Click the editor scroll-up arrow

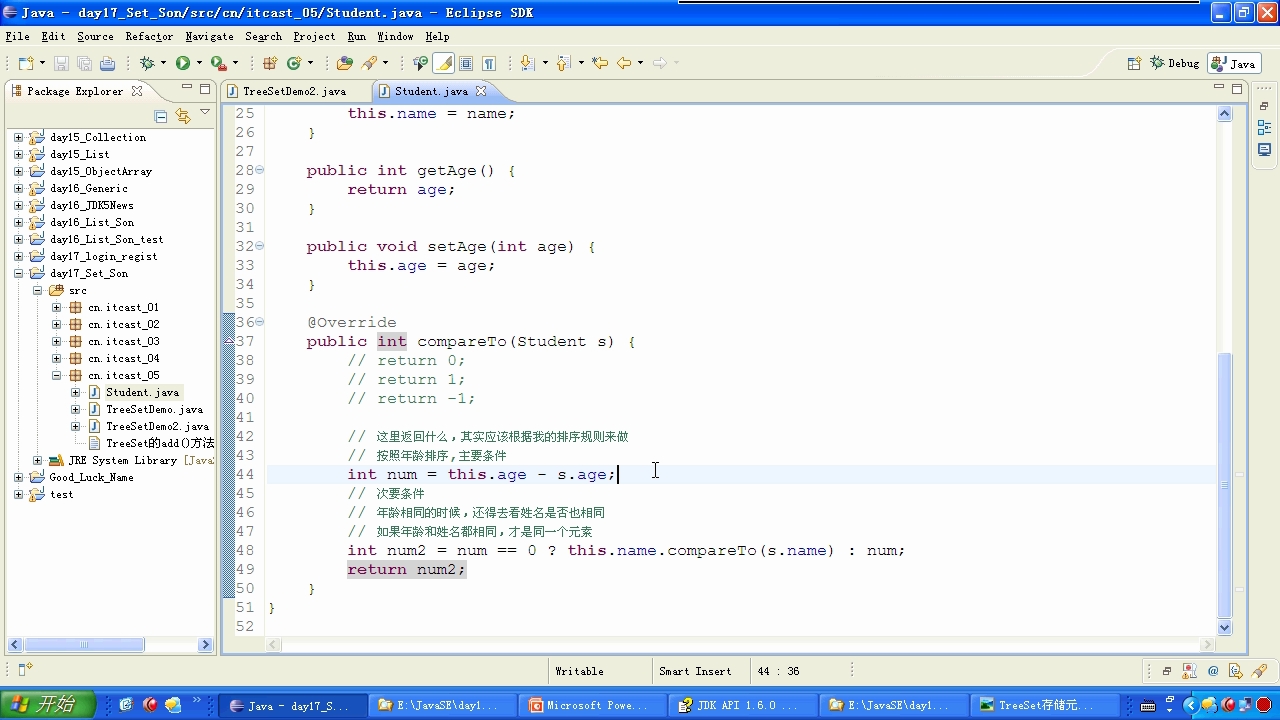pos(1225,114)
